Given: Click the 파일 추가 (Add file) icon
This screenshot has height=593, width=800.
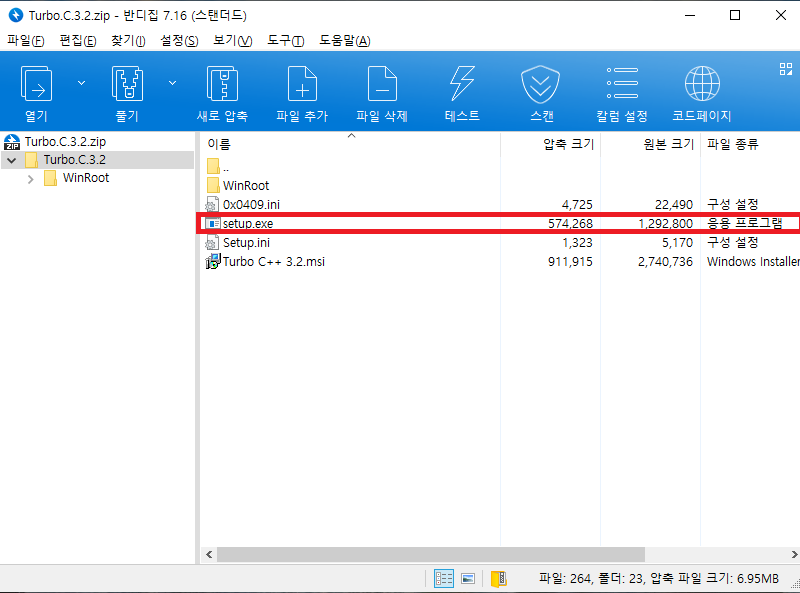Looking at the screenshot, I should [302, 84].
